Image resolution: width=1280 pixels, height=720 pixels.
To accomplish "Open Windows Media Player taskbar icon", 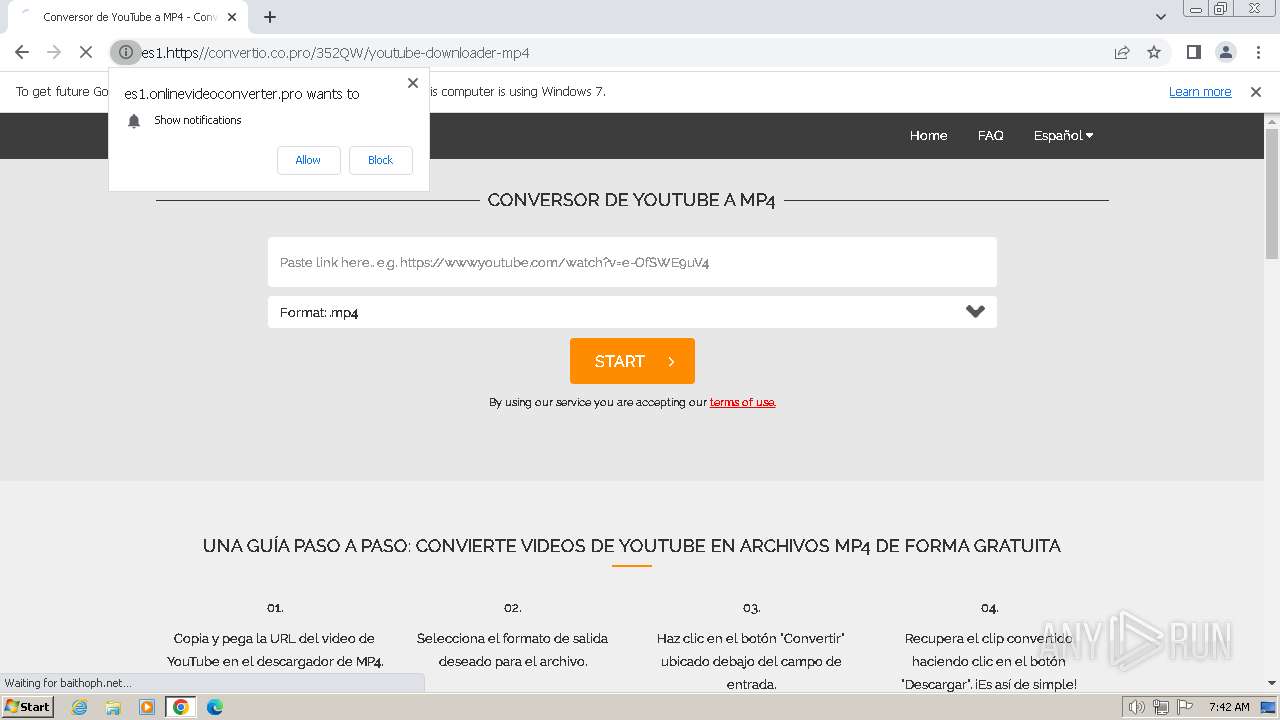I will click(x=147, y=707).
